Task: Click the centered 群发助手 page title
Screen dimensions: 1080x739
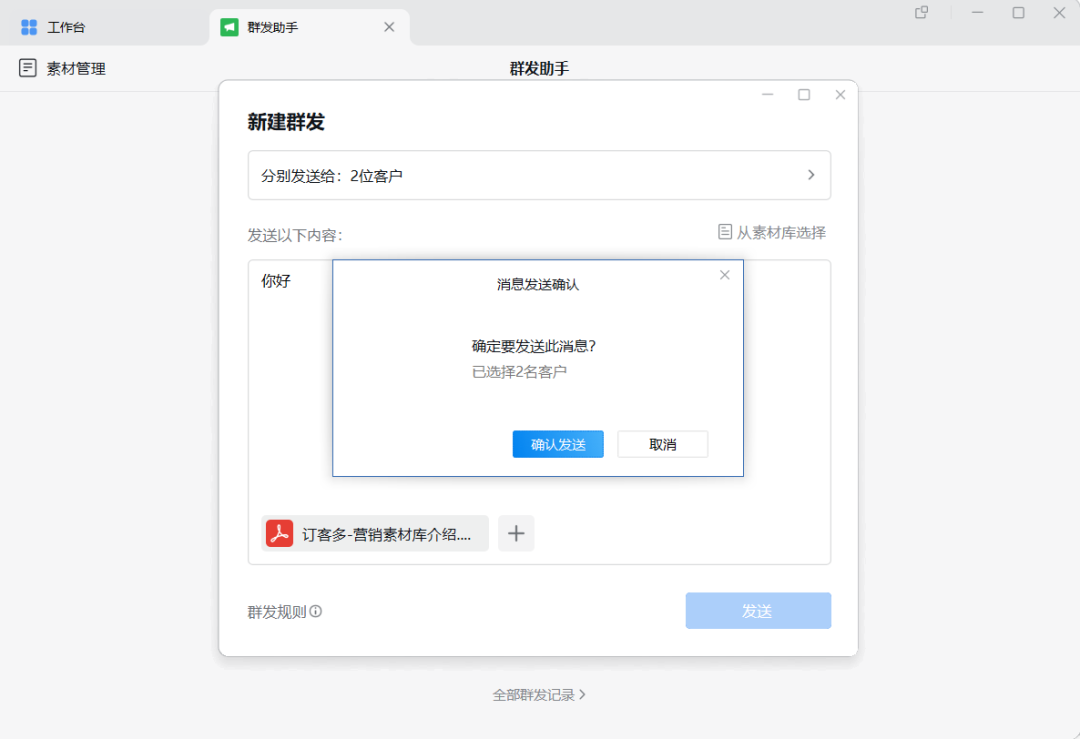Action: 539,68
